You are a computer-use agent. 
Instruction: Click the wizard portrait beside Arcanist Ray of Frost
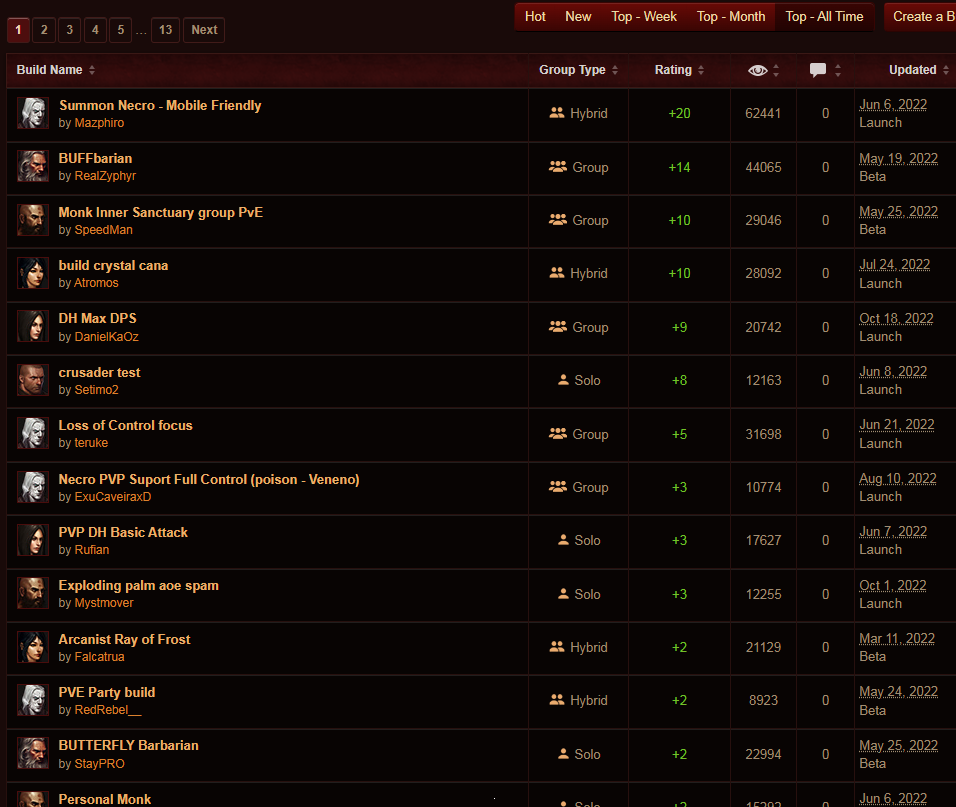pos(32,647)
